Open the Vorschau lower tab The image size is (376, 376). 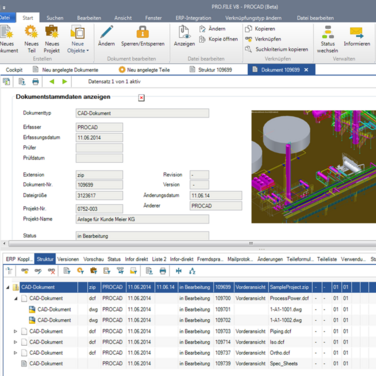94,259
